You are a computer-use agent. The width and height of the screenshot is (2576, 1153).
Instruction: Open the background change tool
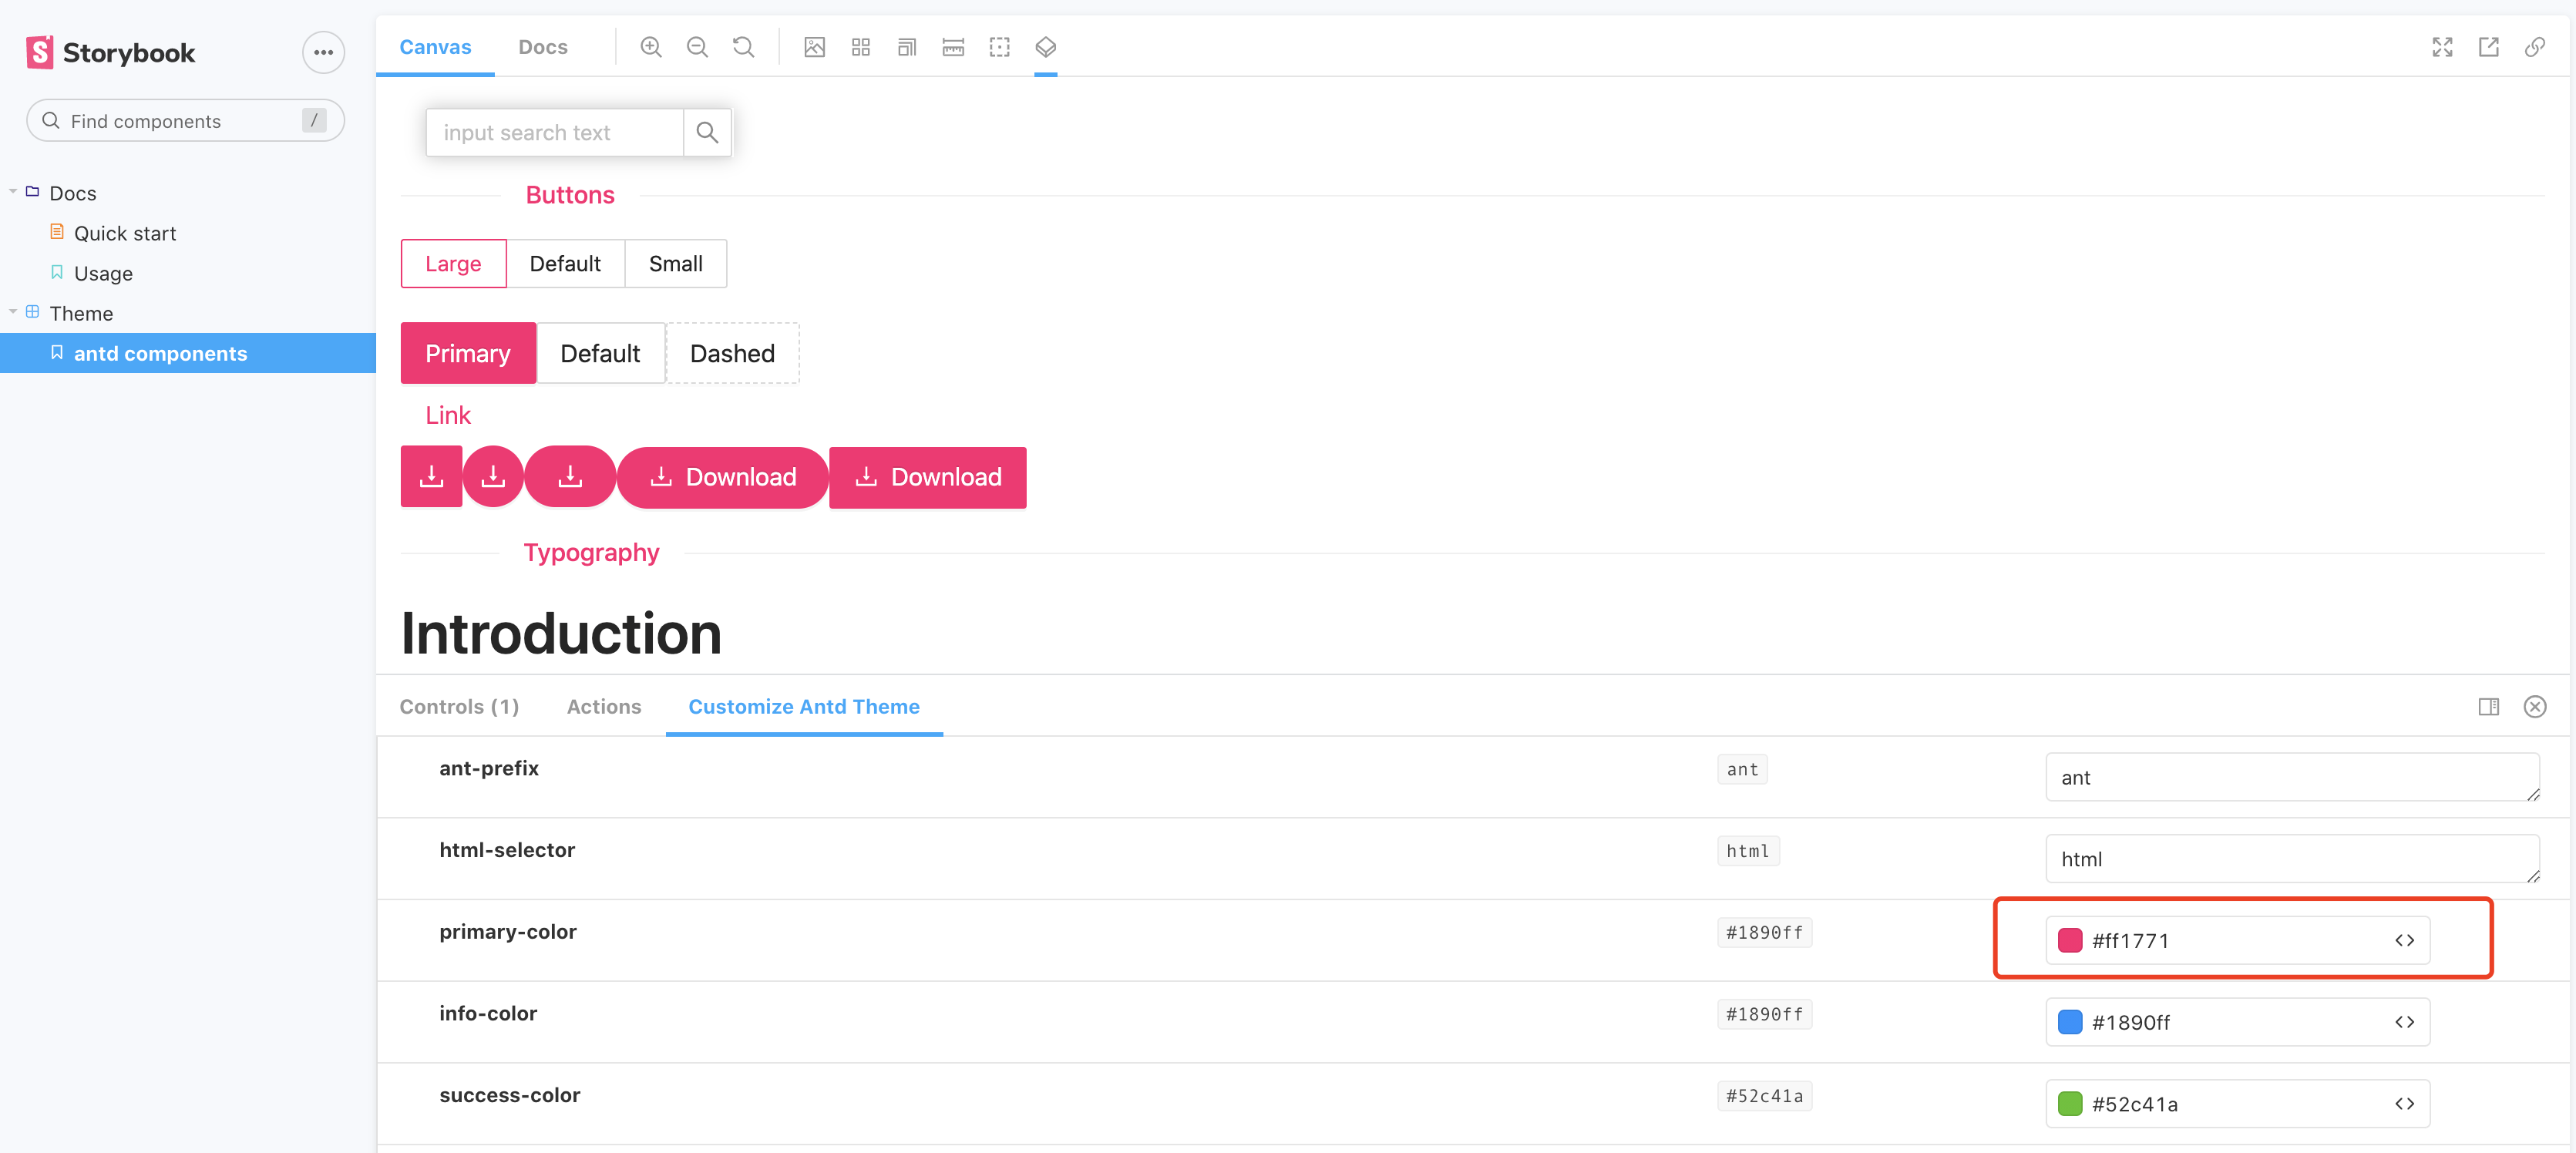(815, 47)
